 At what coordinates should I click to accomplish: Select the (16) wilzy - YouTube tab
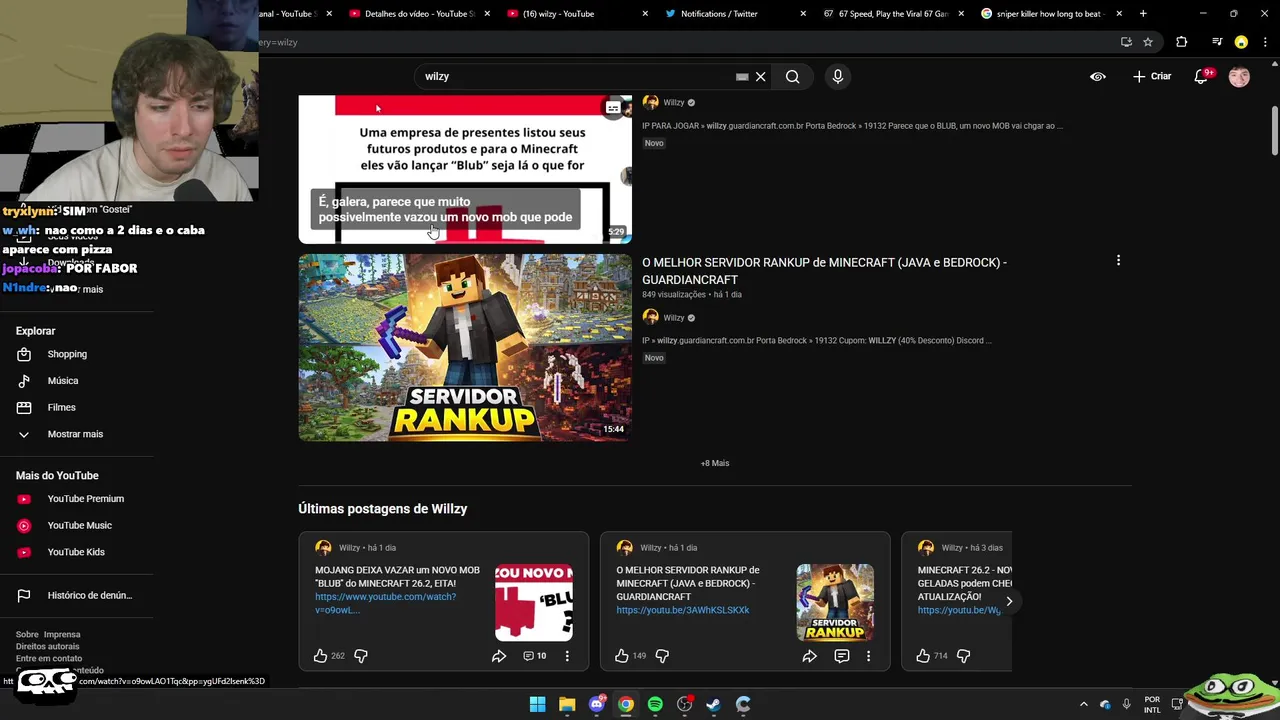(x=575, y=14)
